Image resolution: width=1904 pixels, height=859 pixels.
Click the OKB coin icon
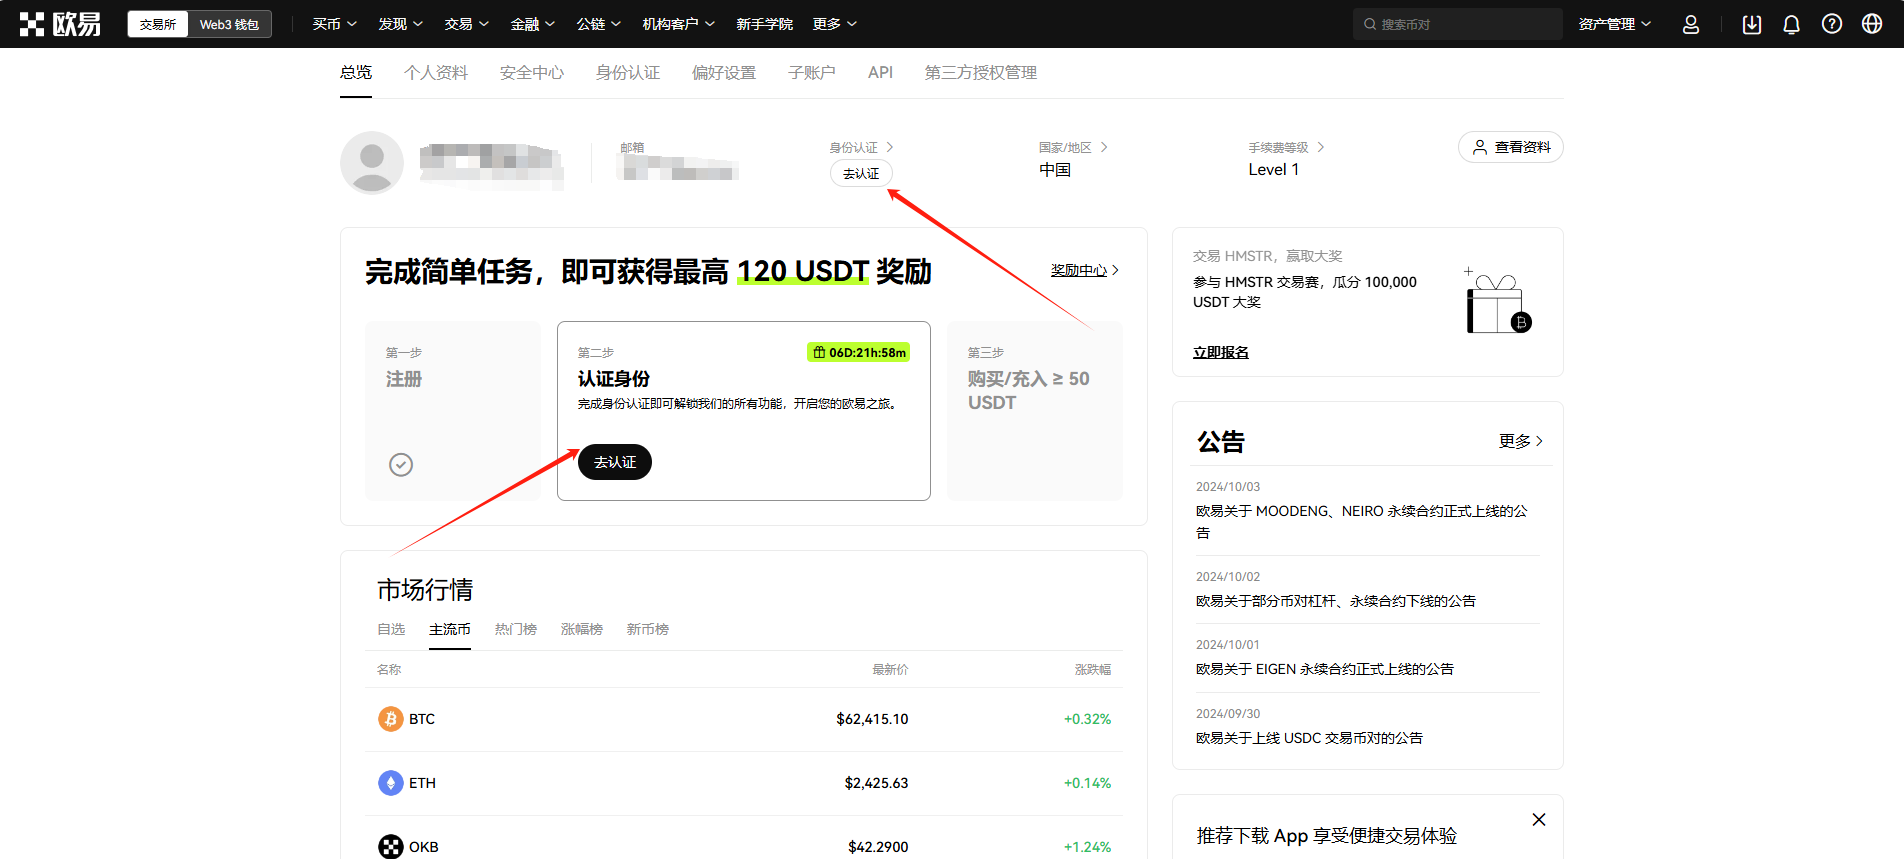click(391, 847)
